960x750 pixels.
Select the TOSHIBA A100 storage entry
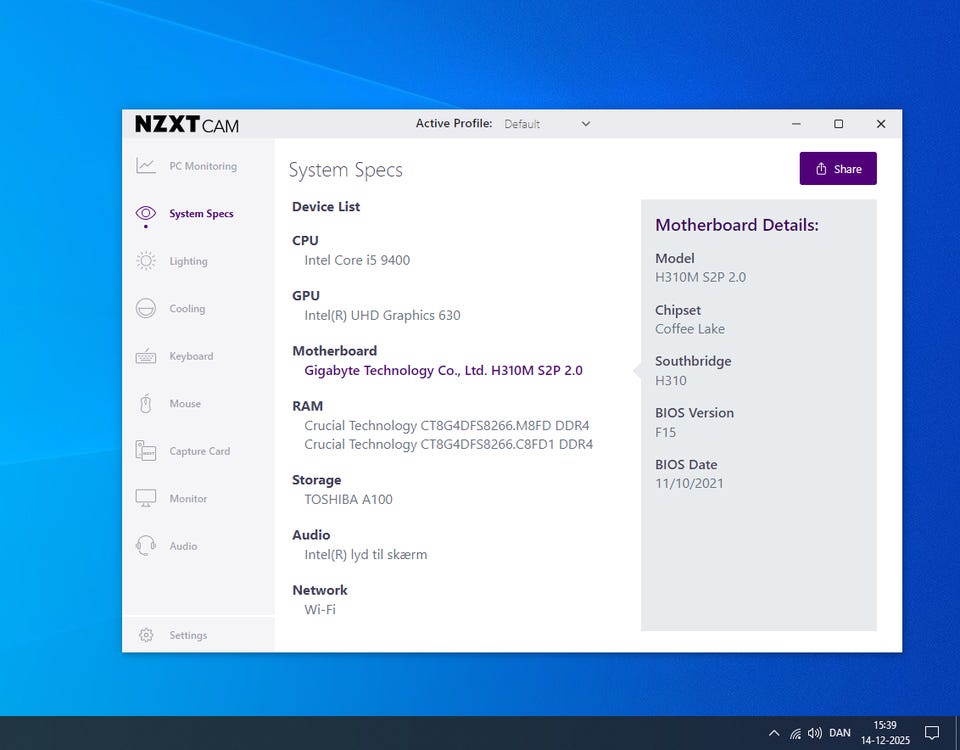pos(348,499)
